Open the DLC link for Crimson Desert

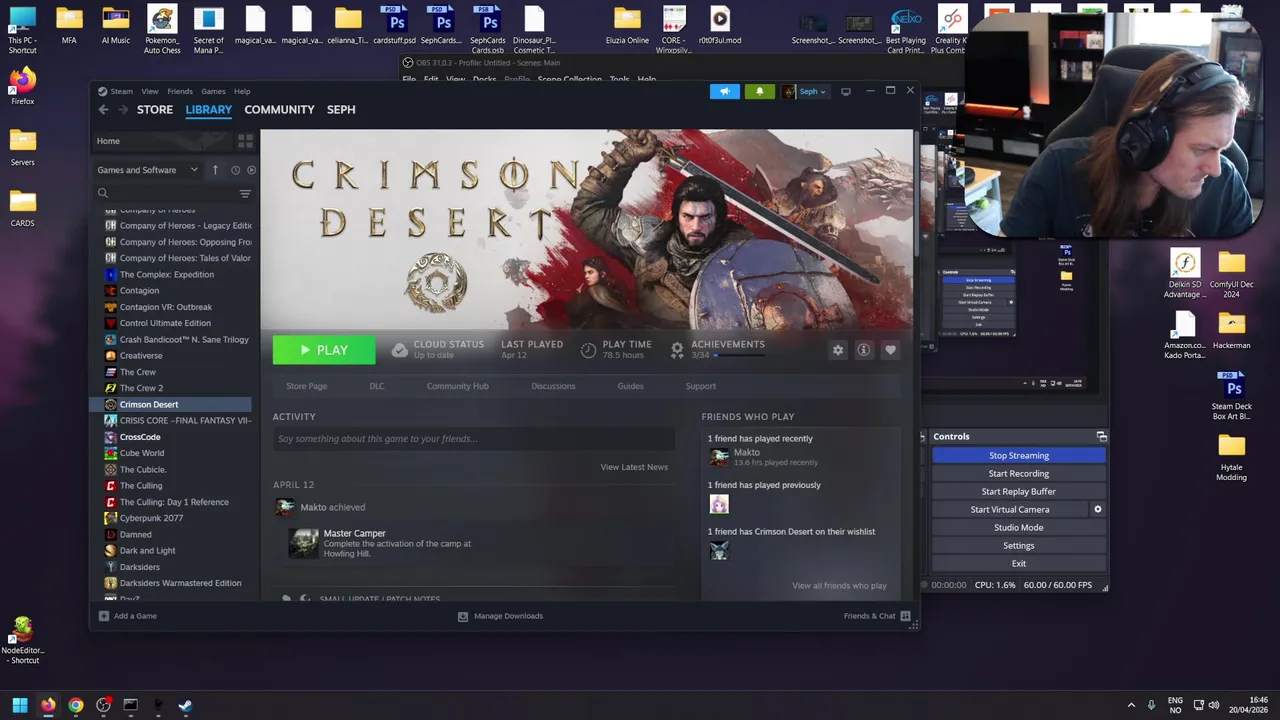377,386
